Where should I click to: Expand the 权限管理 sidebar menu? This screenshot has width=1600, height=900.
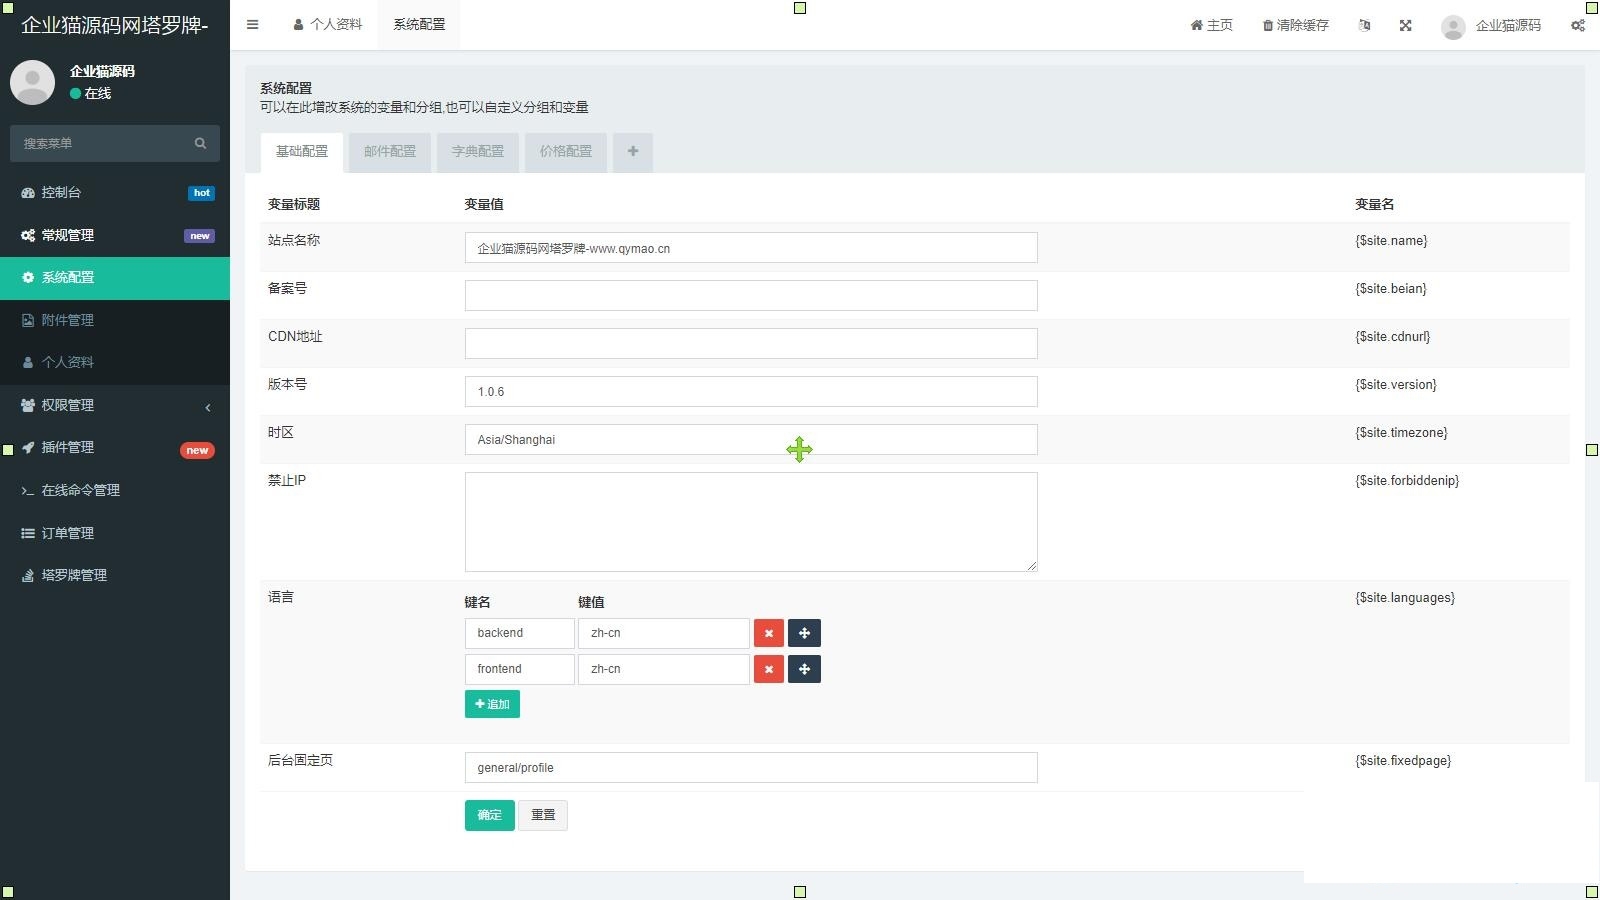115,405
